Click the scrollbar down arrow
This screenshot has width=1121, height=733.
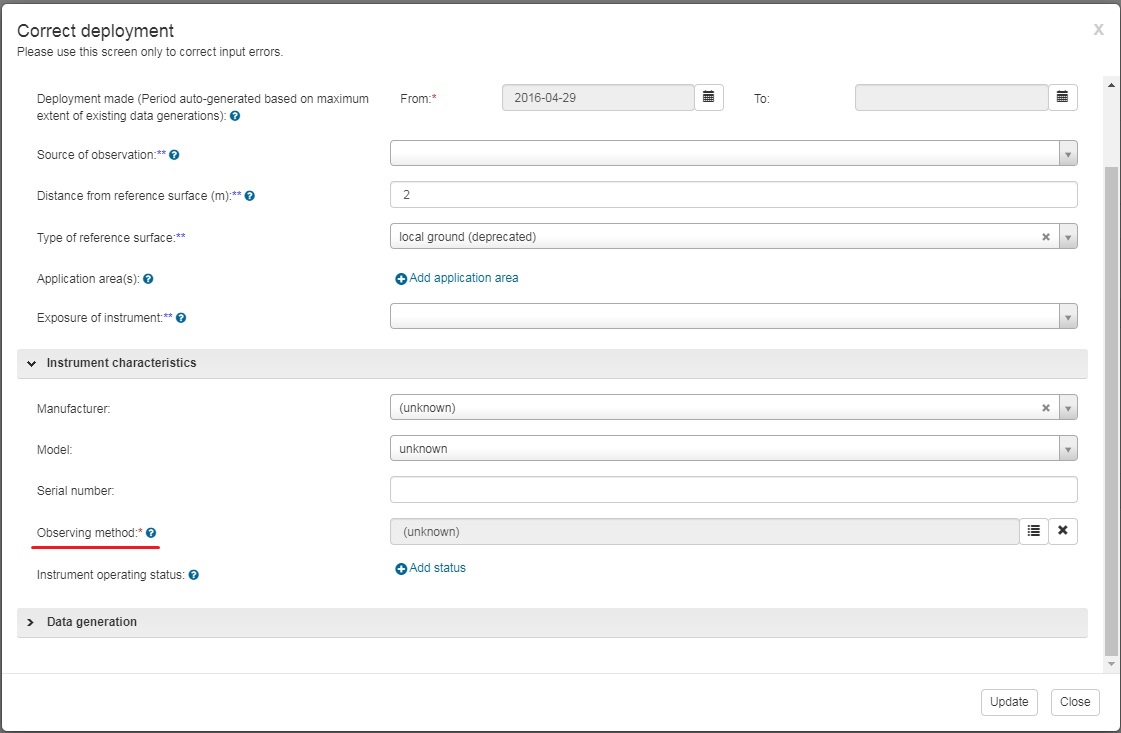(x=1111, y=664)
